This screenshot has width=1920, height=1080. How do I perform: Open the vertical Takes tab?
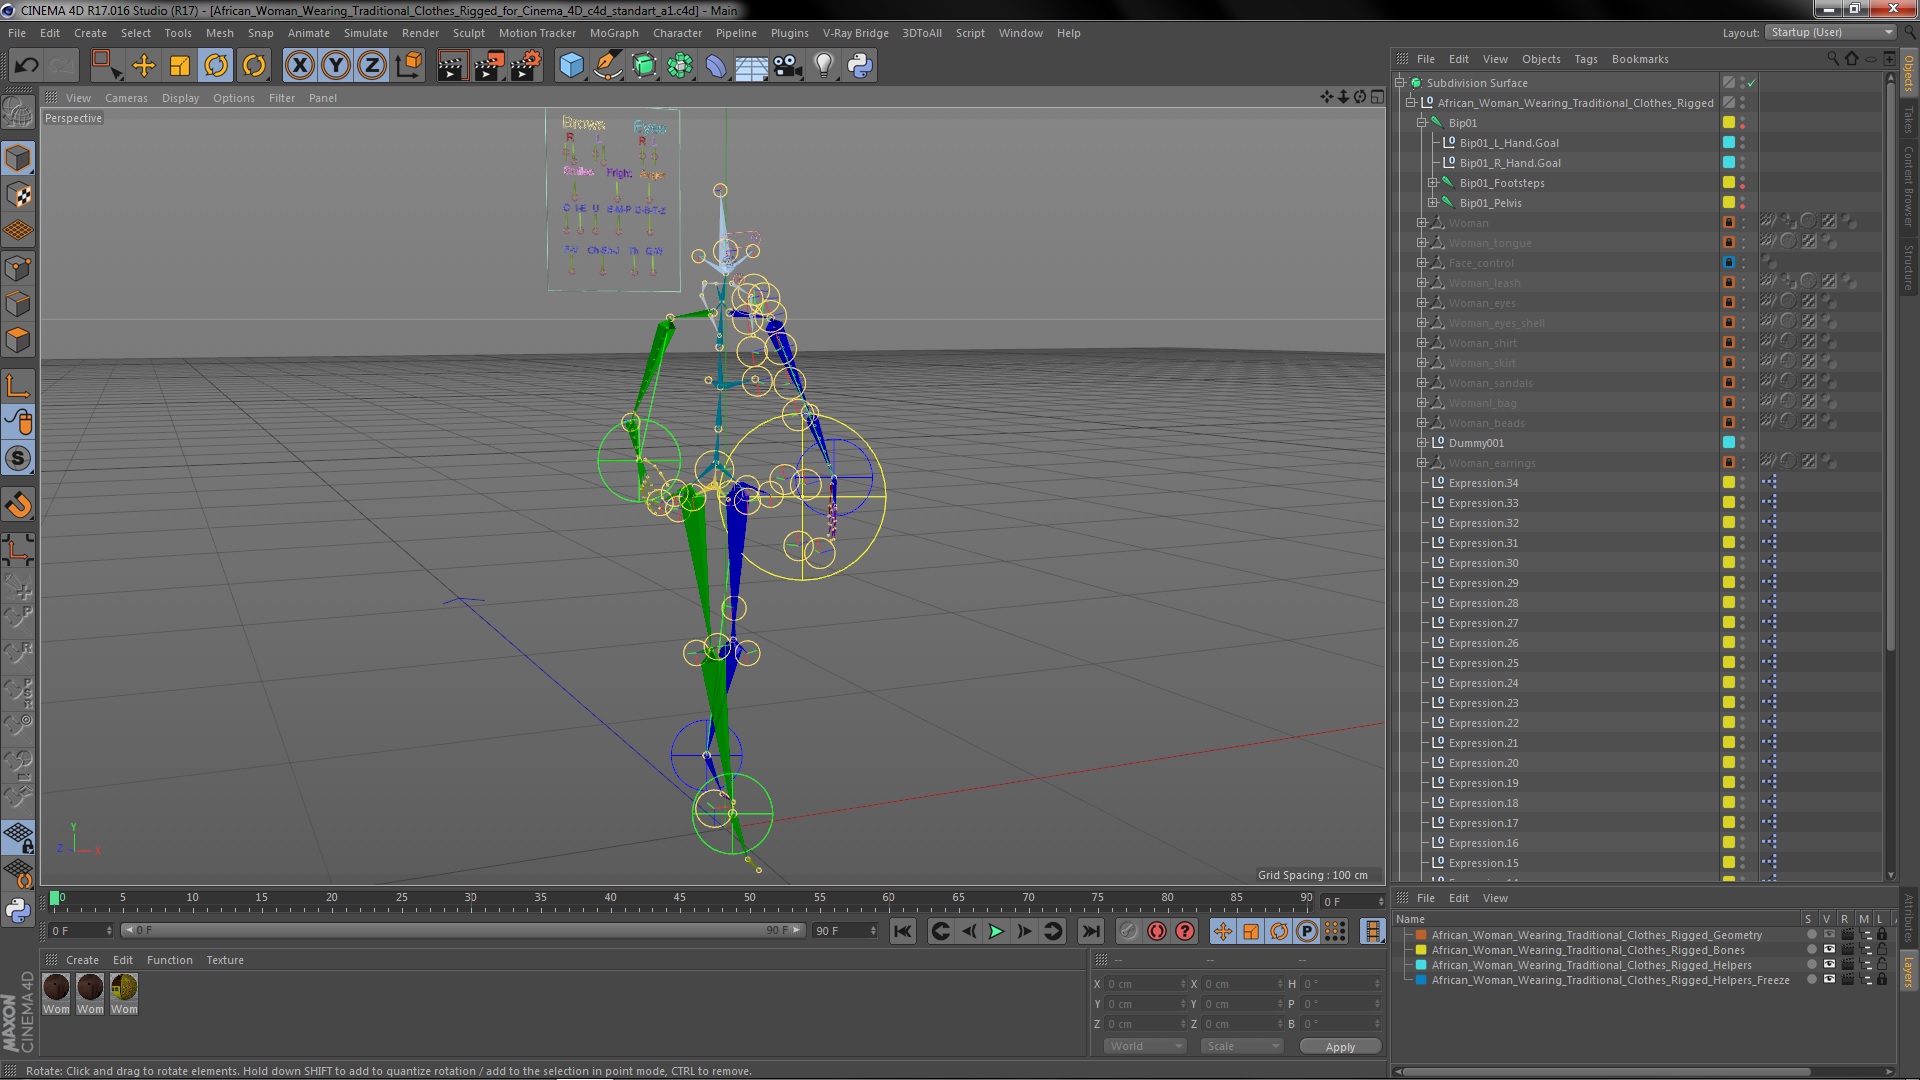pyautogui.click(x=1908, y=118)
